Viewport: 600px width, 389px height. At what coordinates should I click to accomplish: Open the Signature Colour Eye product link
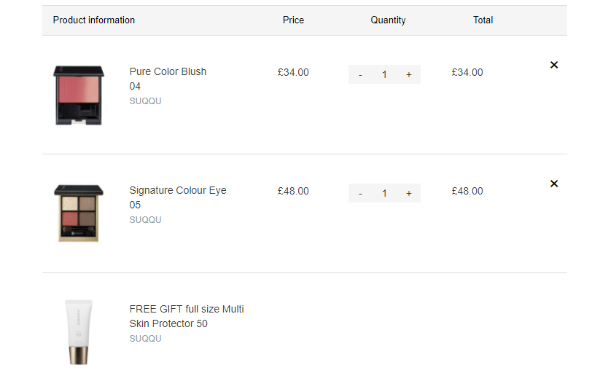click(x=178, y=197)
